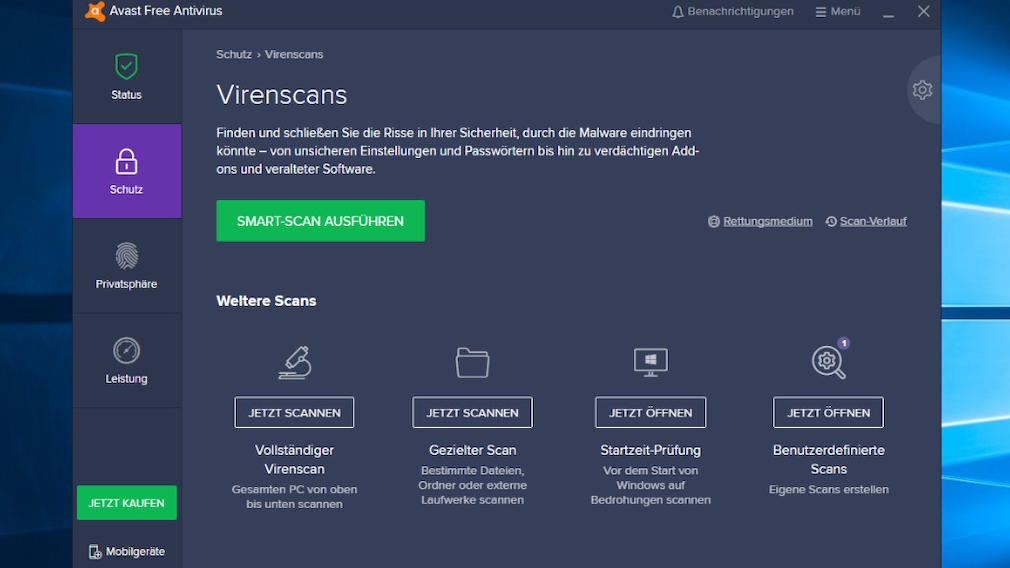Image resolution: width=1010 pixels, height=568 pixels.
Task: Run the SMART-SCAN AUSFÜHREN button
Action: [320, 221]
